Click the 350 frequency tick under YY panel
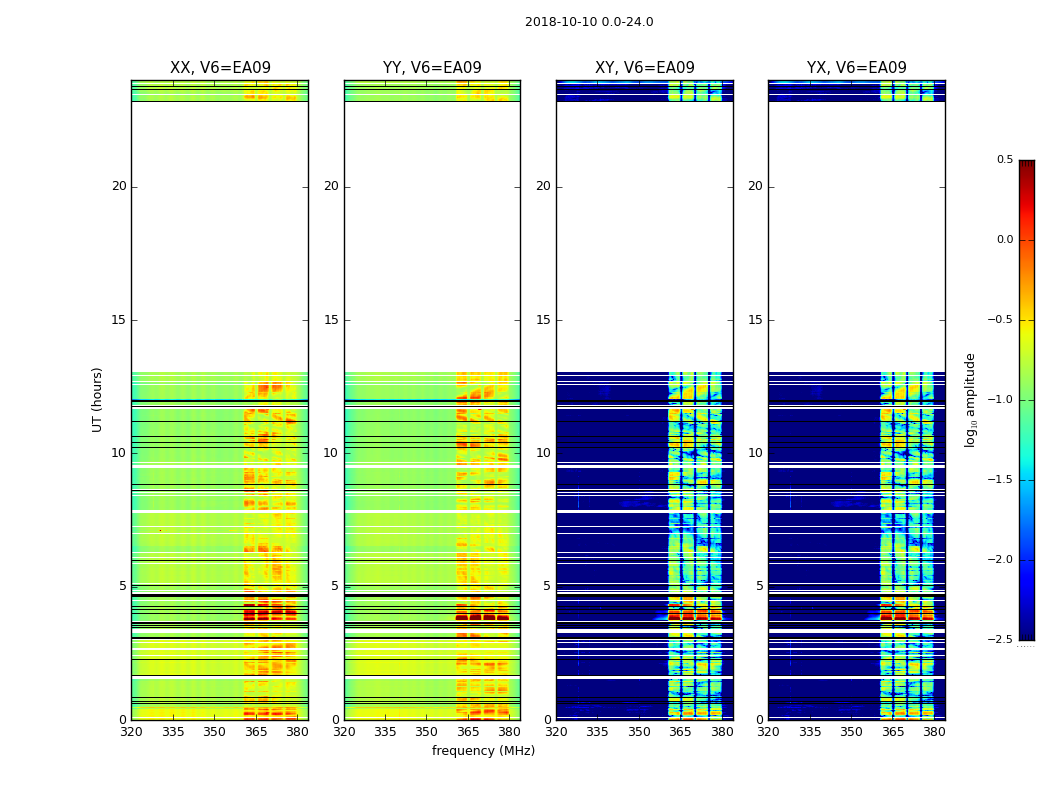1050x800 pixels. point(426,732)
